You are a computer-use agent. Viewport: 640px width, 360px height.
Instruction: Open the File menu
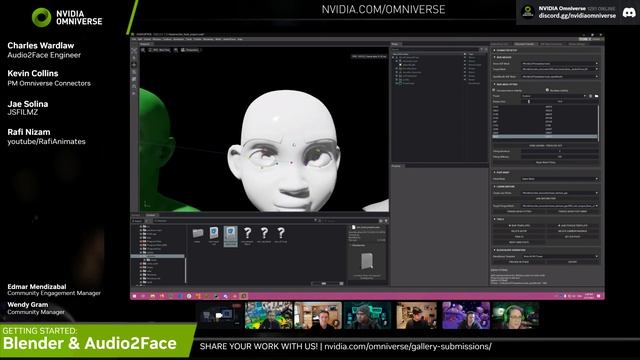pyautogui.click(x=134, y=39)
